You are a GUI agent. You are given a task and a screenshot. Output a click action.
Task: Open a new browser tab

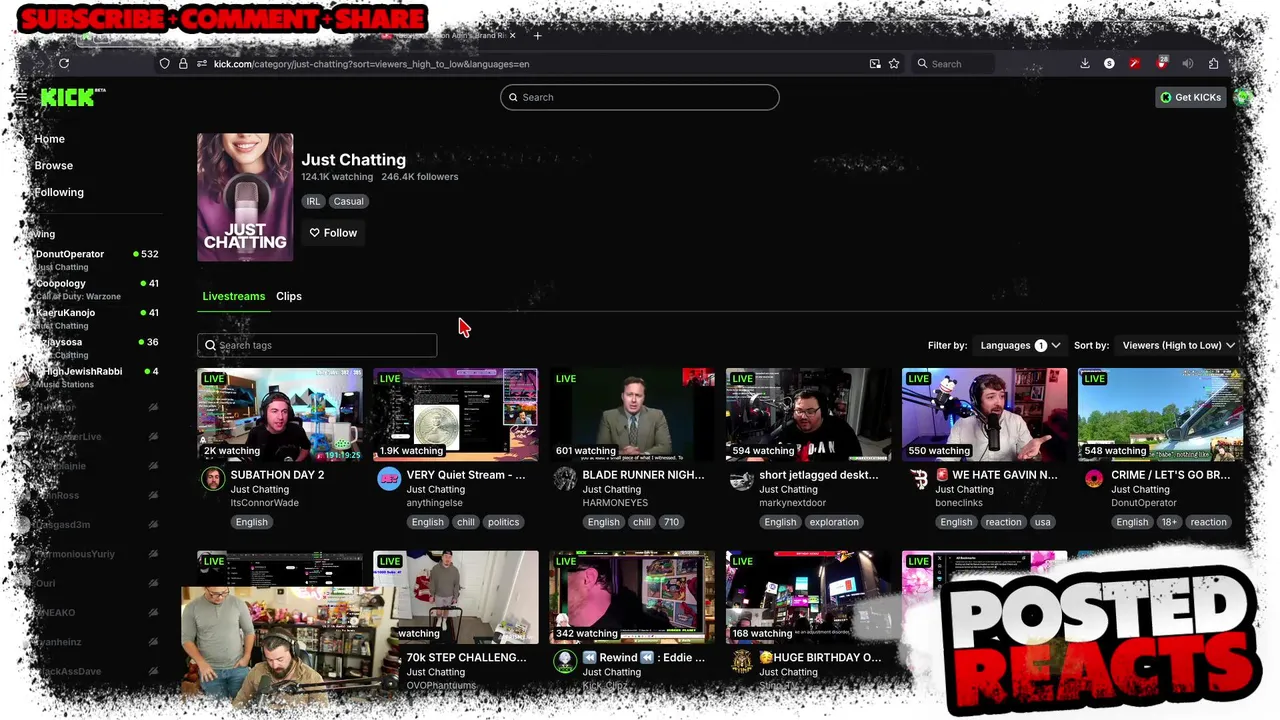click(x=538, y=36)
